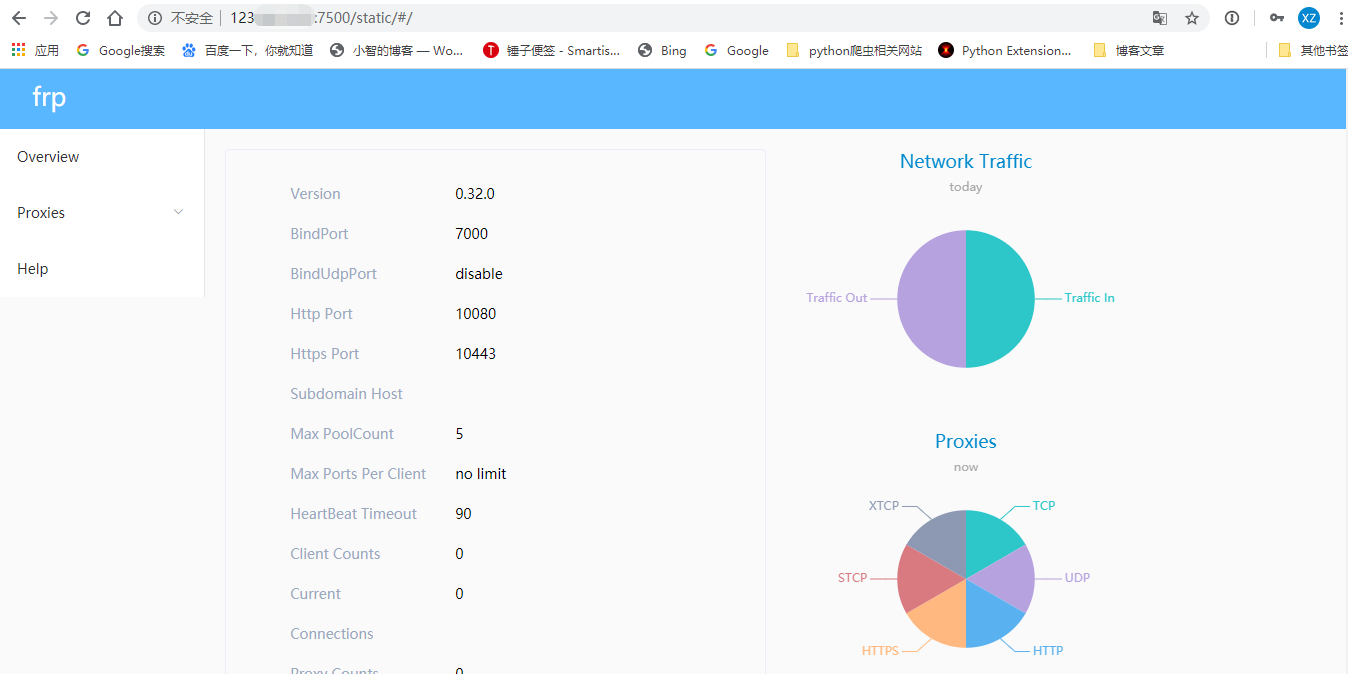Open the XZ profile avatar

click(x=1309, y=18)
